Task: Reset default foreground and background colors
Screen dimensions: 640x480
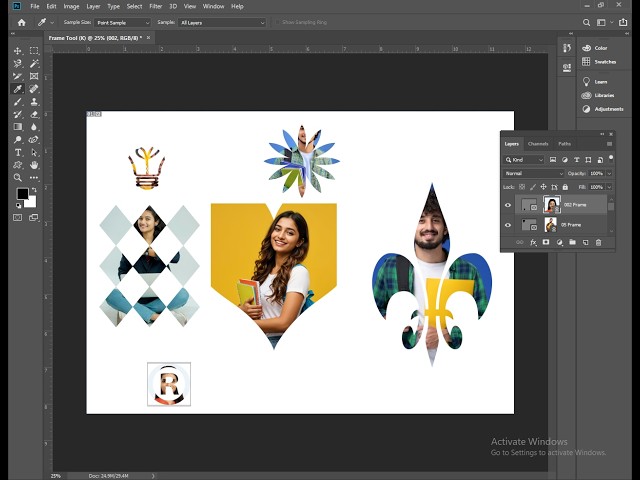Action: (18, 205)
